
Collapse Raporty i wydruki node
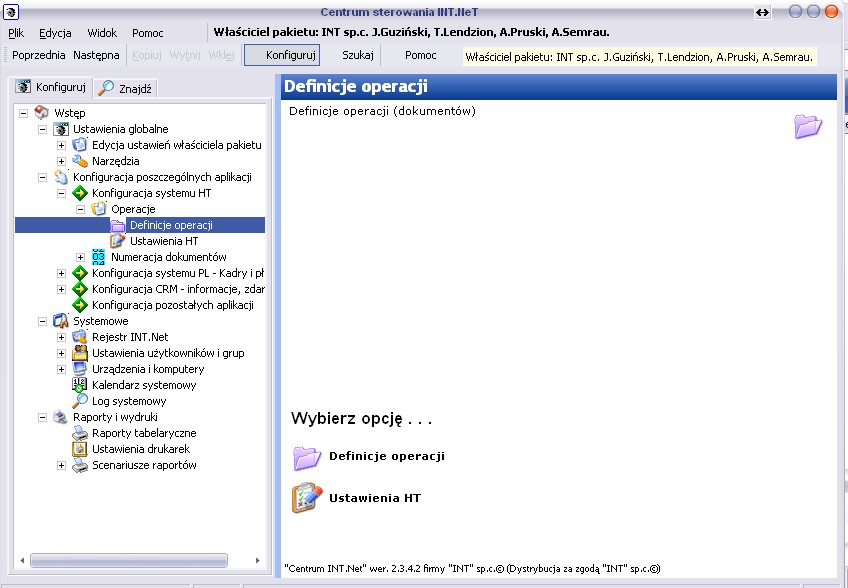click(x=42, y=417)
